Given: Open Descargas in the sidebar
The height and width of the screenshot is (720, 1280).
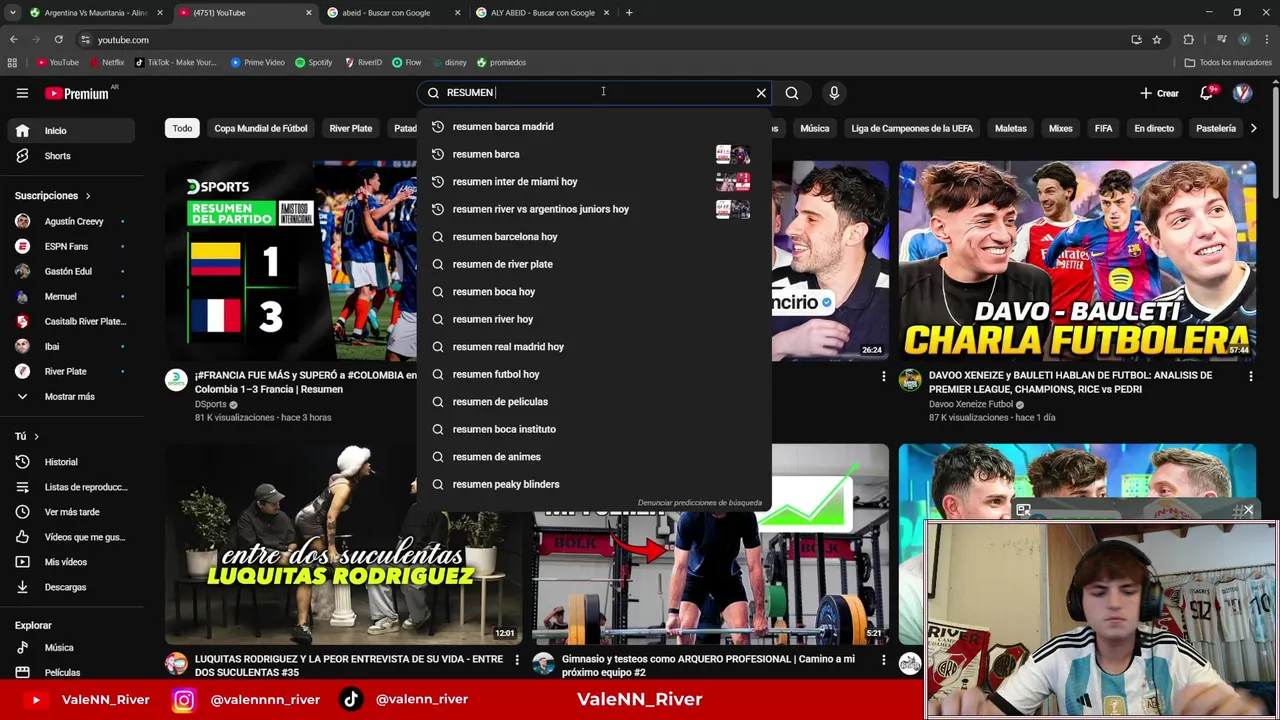Looking at the screenshot, I should 70,587.
